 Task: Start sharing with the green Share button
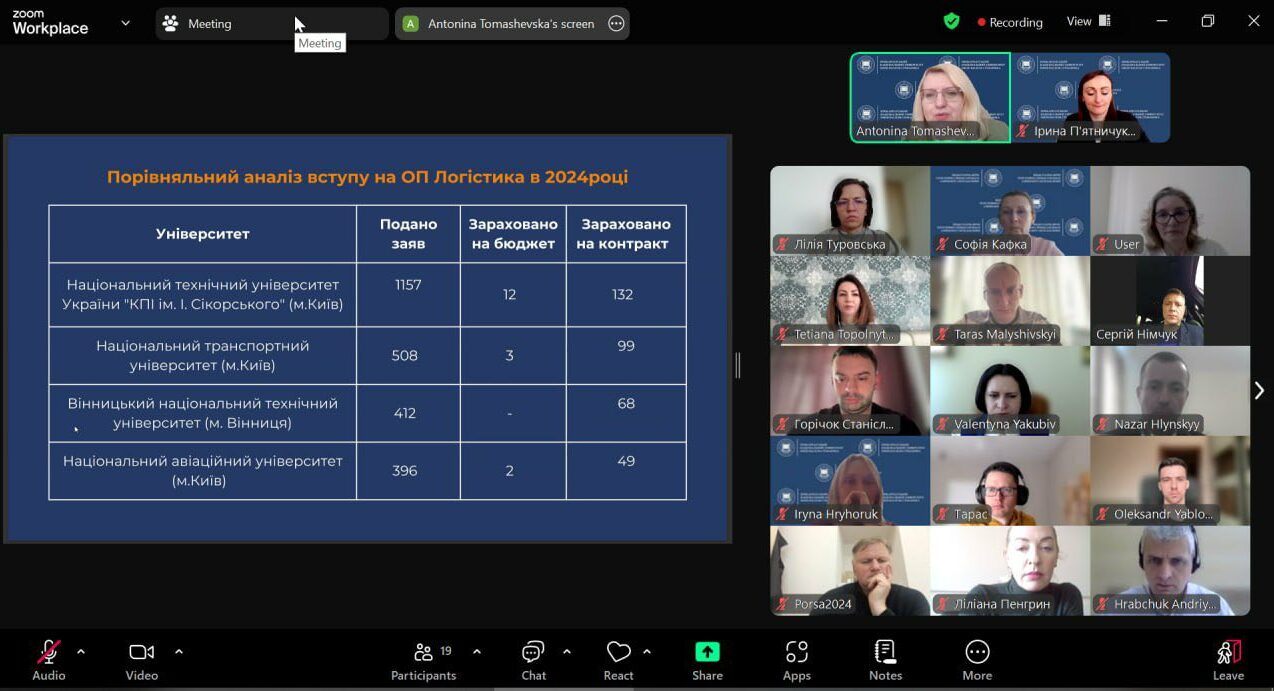(707, 661)
